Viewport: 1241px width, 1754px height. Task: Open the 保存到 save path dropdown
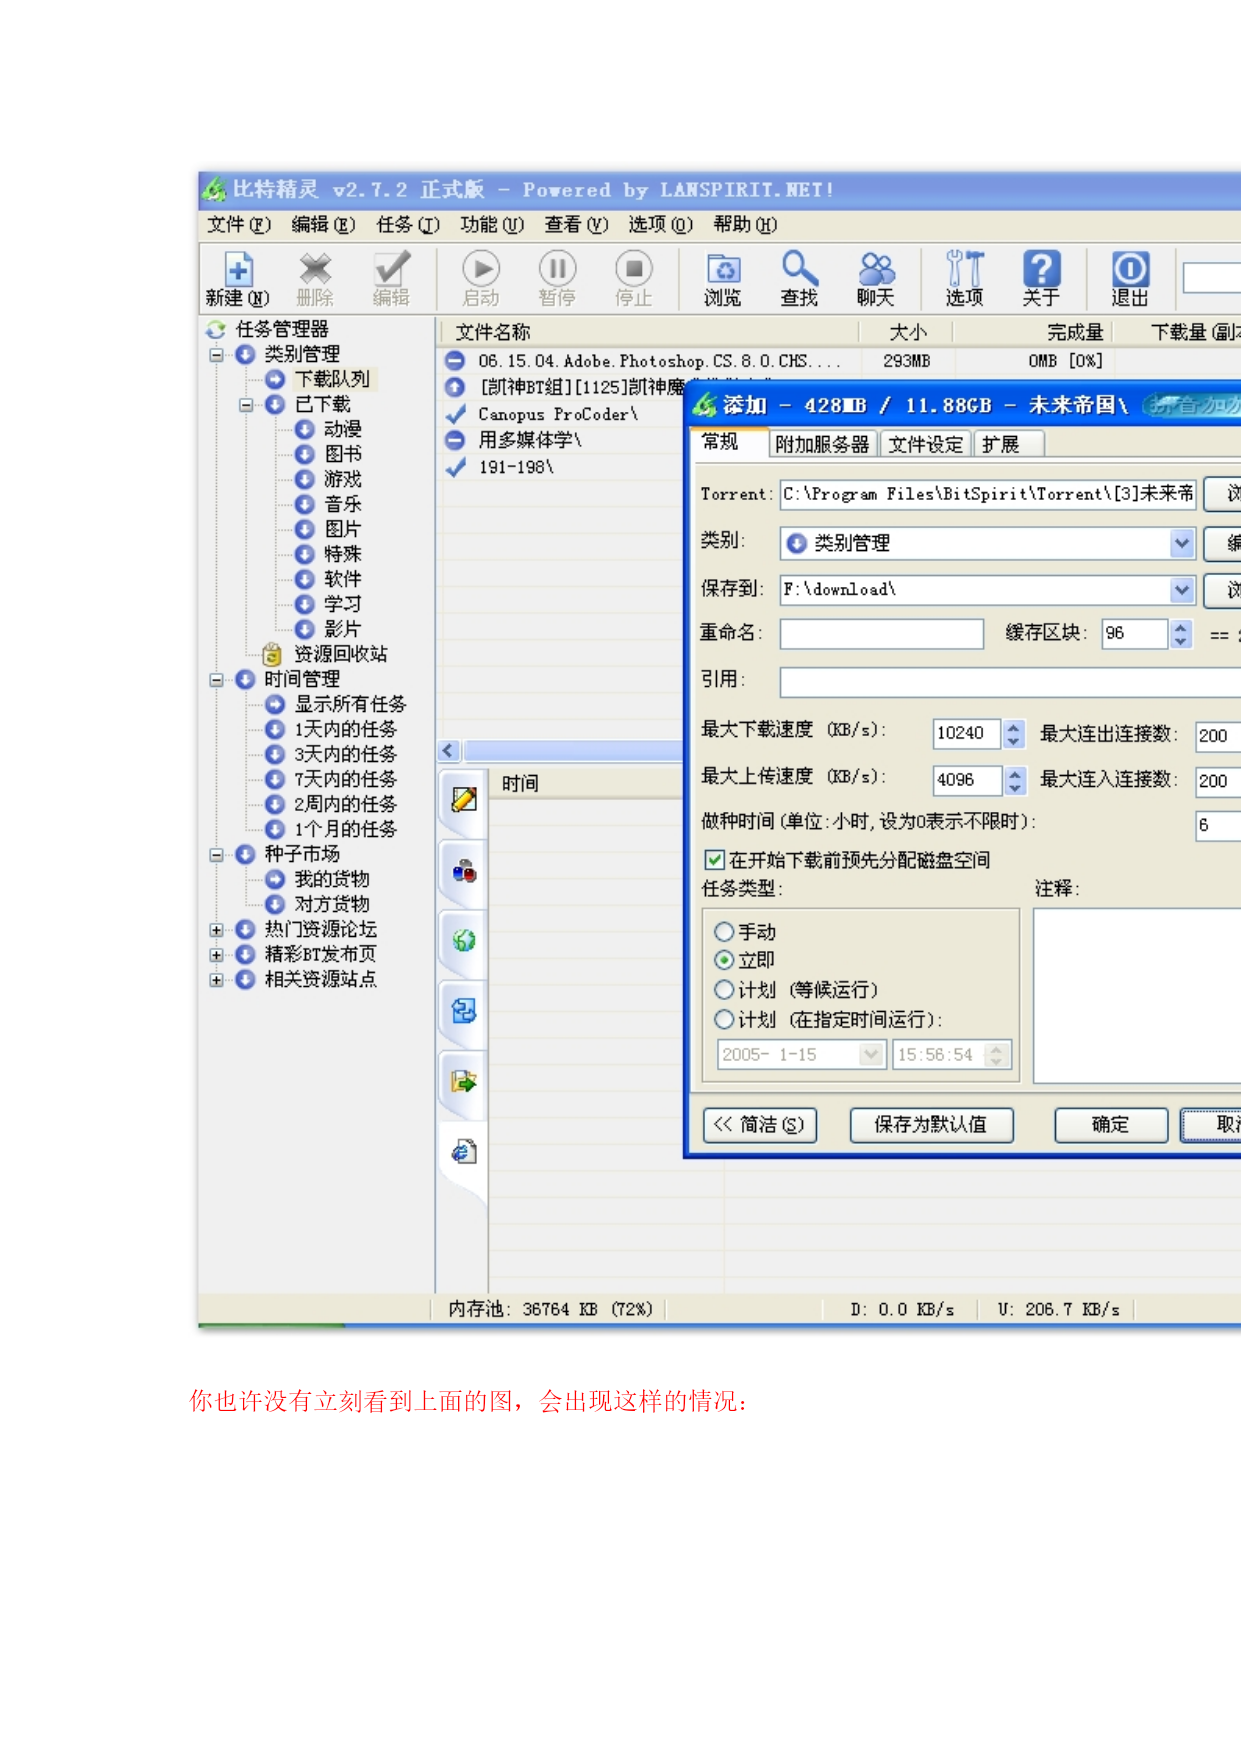coord(1182,590)
